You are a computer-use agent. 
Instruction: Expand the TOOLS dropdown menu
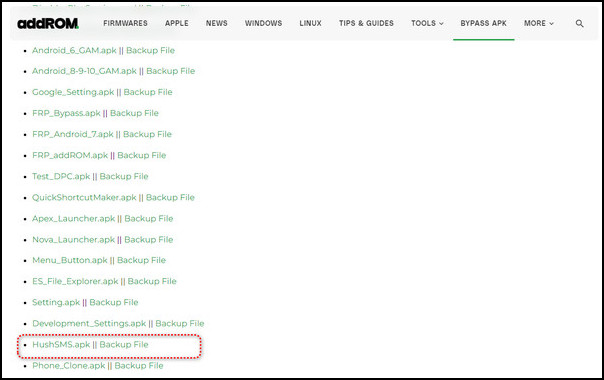[427, 23]
